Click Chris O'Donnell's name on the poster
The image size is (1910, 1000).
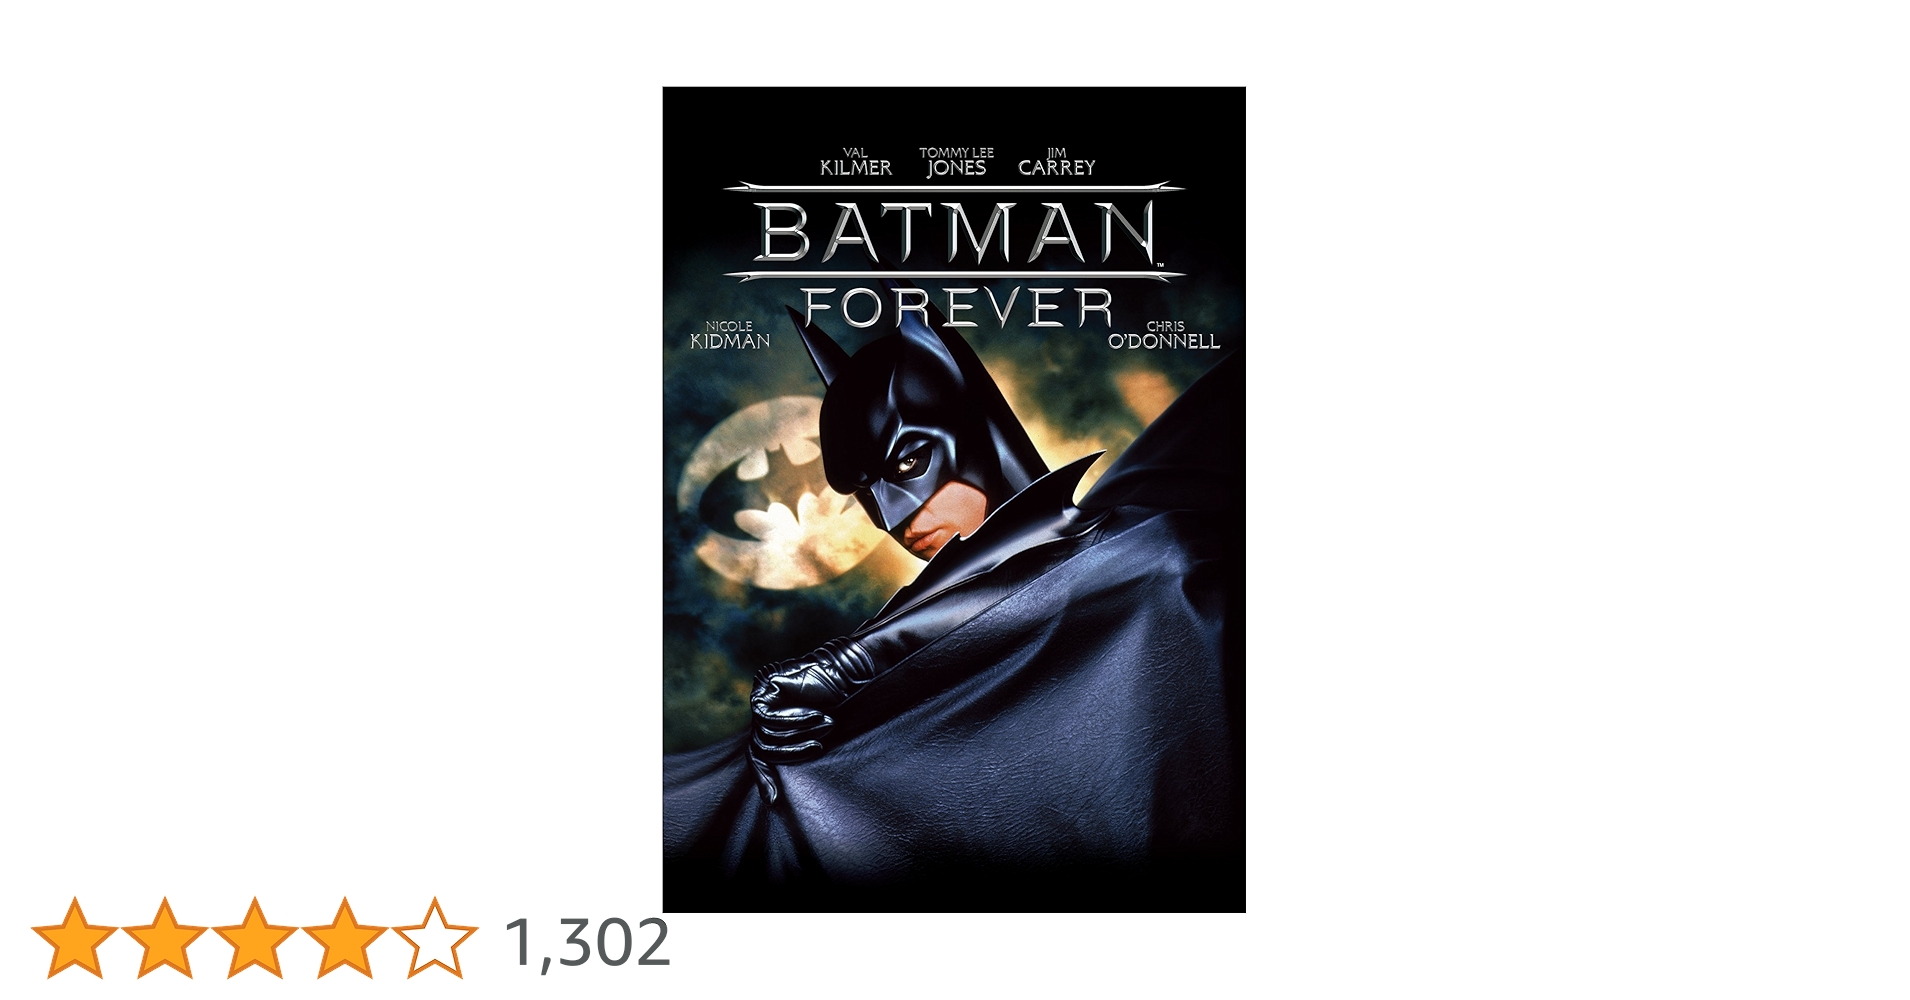[1164, 335]
